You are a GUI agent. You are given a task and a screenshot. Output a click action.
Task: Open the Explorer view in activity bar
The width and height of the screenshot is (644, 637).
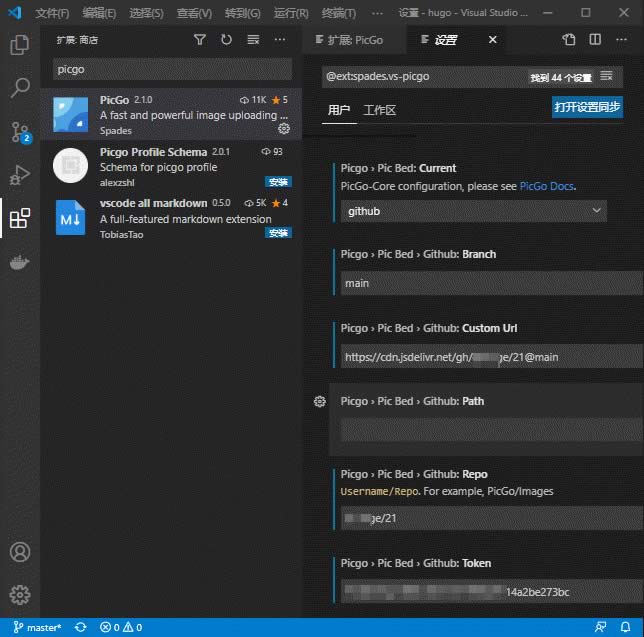pos(19,44)
